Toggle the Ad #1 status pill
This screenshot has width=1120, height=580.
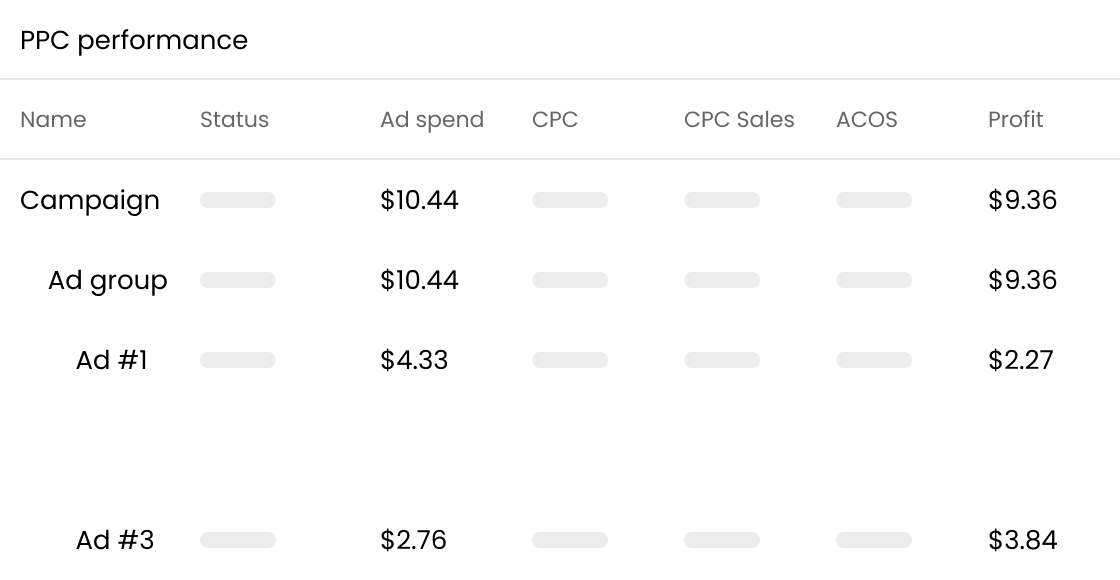[x=238, y=360]
